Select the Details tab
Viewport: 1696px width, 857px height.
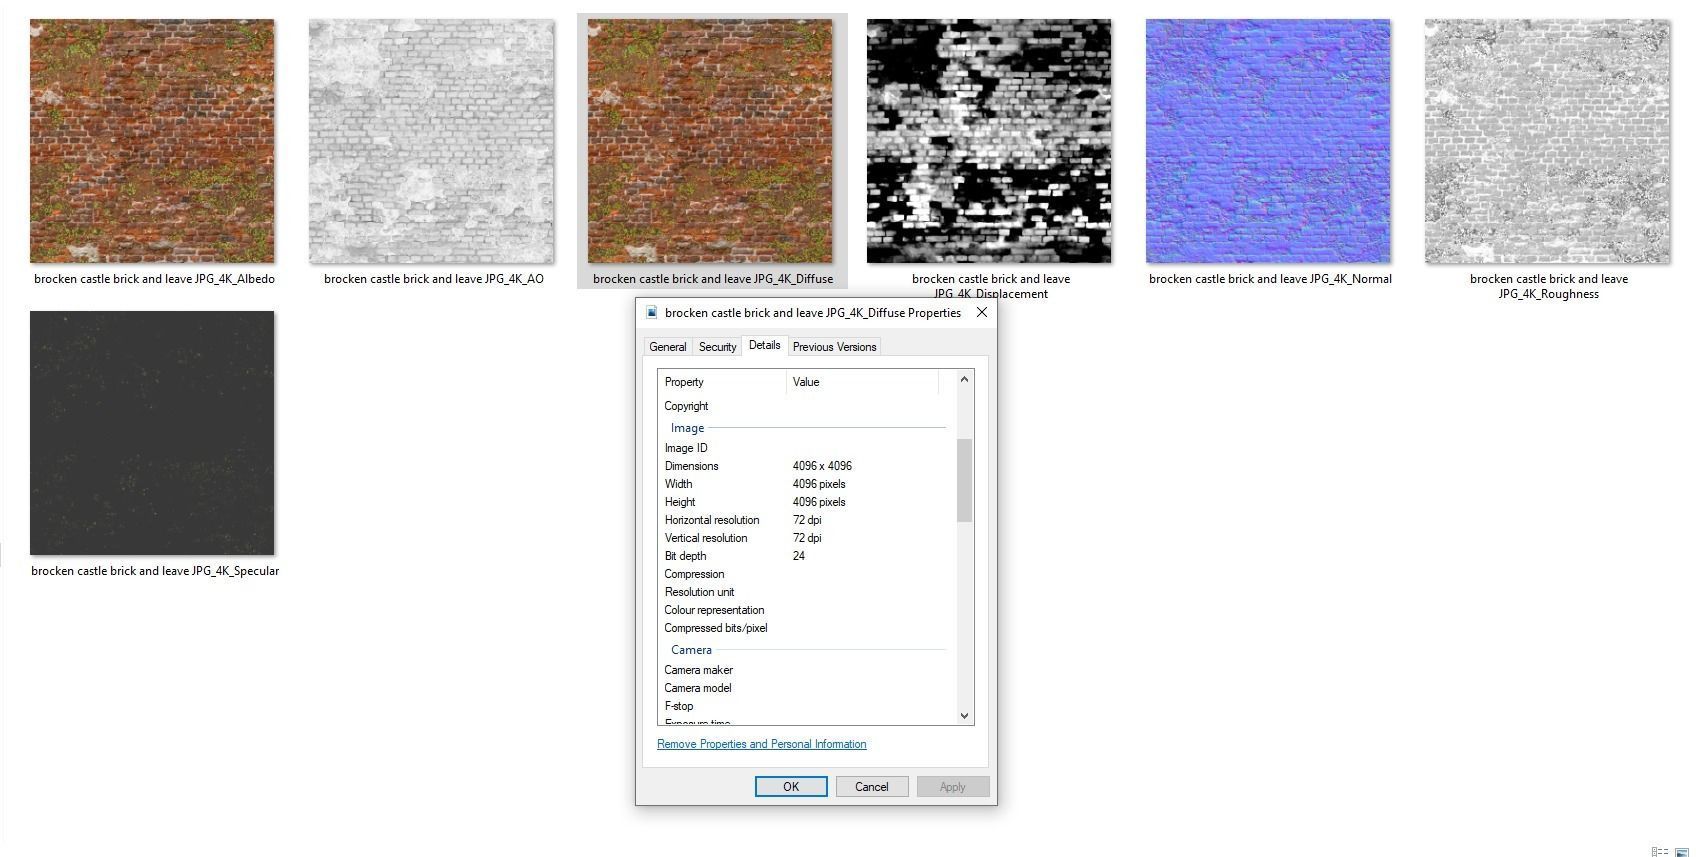point(764,345)
